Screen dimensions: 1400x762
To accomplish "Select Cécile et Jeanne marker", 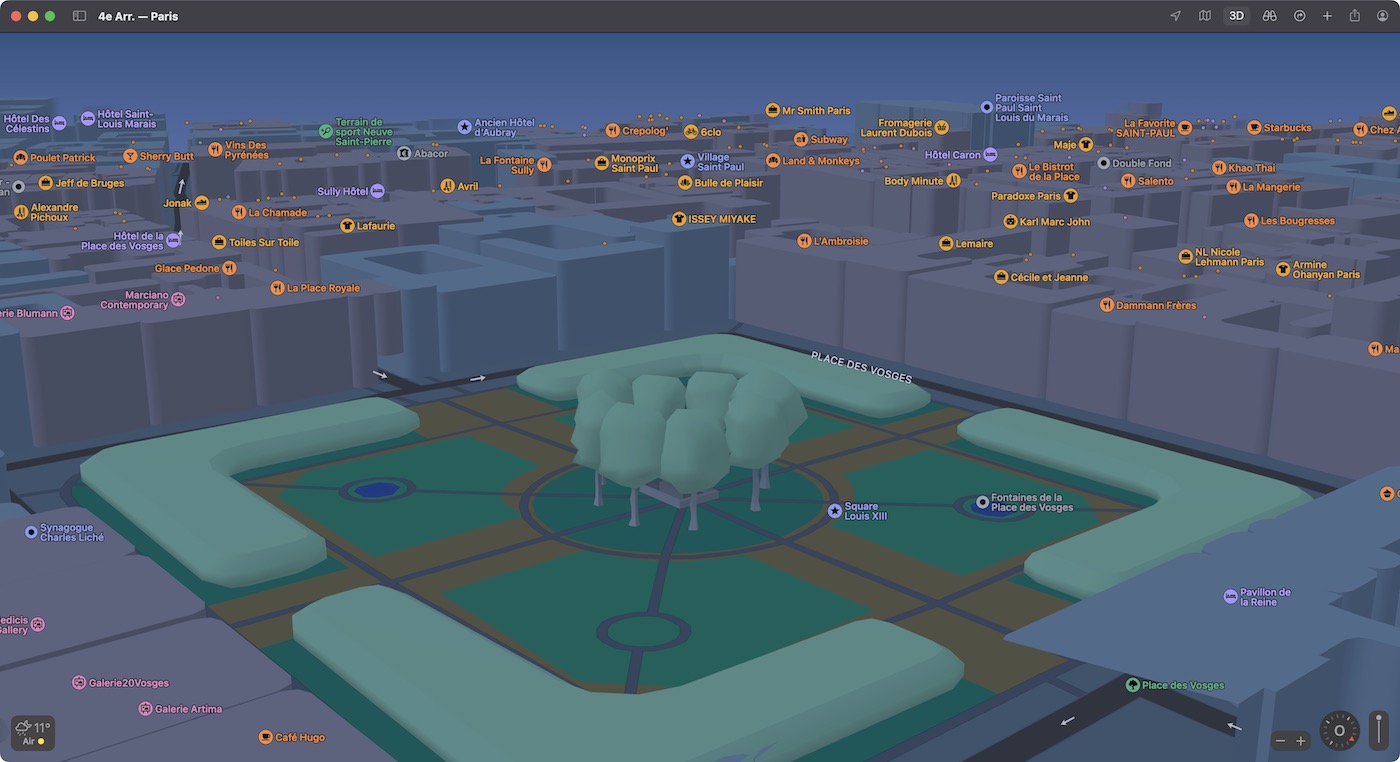I will point(1001,277).
